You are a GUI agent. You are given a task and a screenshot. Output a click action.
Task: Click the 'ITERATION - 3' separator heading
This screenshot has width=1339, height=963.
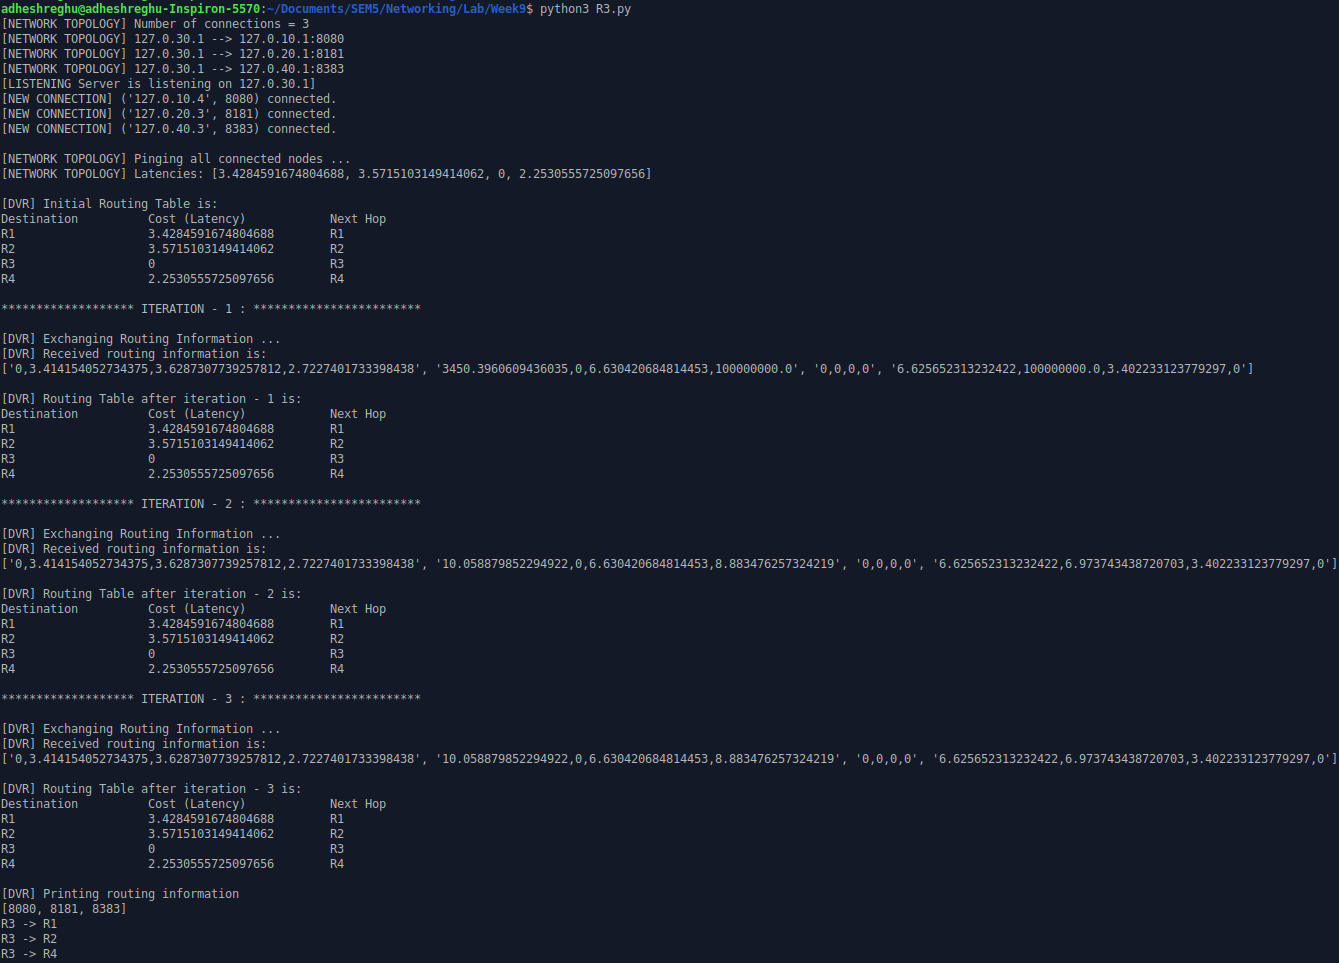(211, 699)
